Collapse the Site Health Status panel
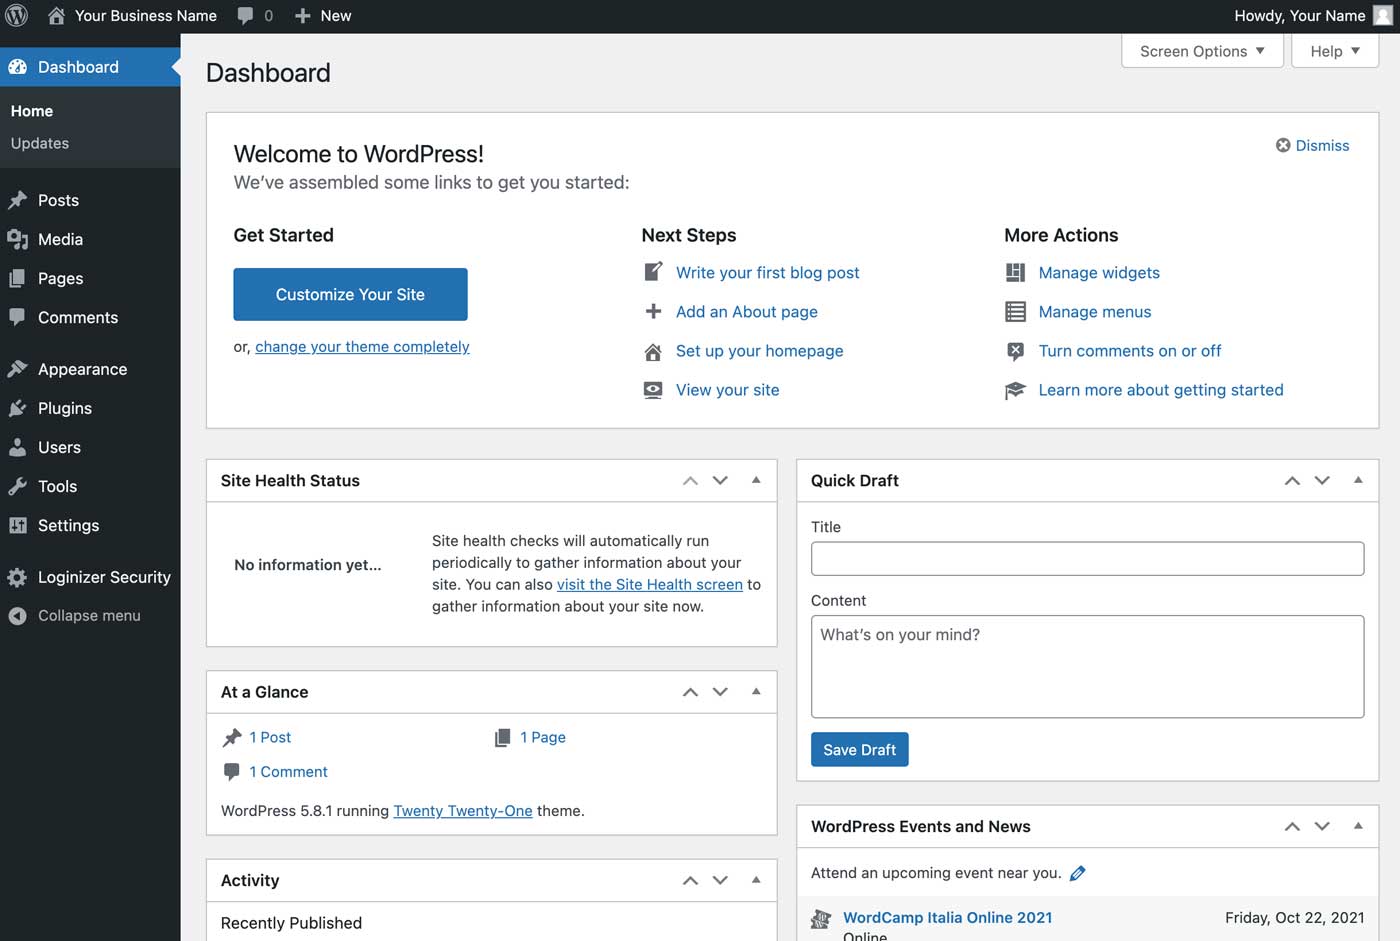The width and height of the screenshot is (1400, 941). point(756,480)
